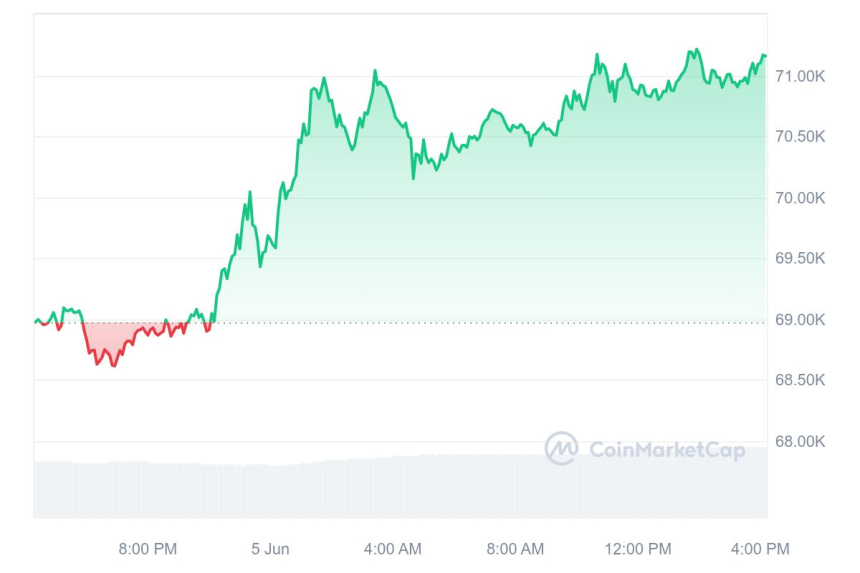Select the 4:00 PM time label
860x573 pixels.
pos(761,548)
